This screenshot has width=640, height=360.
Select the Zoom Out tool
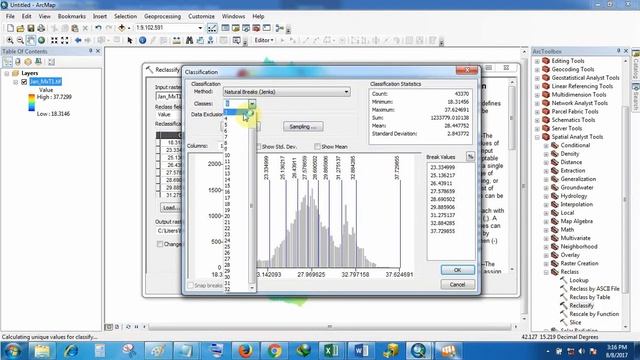pos(20,40)
